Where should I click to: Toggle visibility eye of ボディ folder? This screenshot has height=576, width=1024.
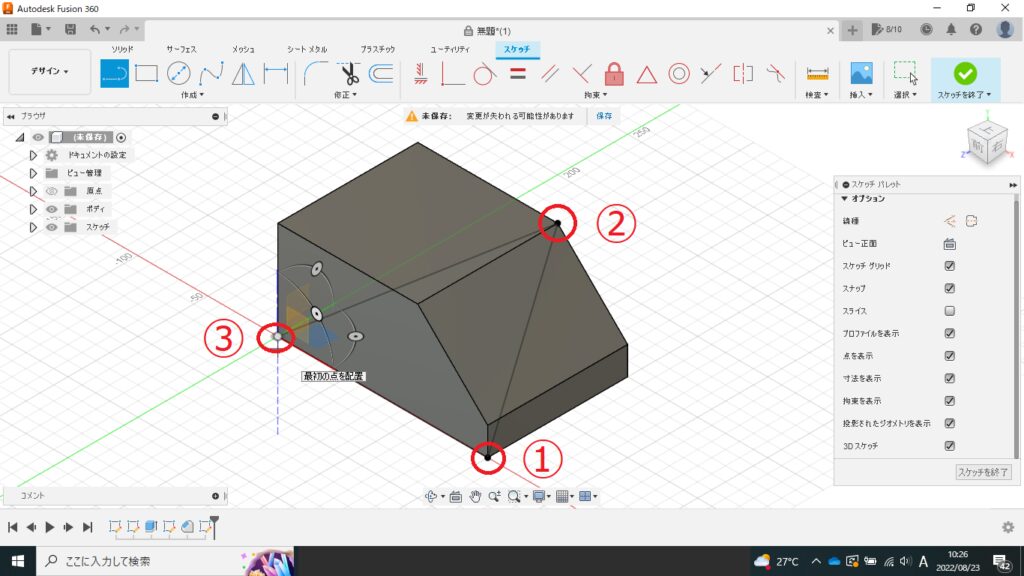[x=52, y=209]
